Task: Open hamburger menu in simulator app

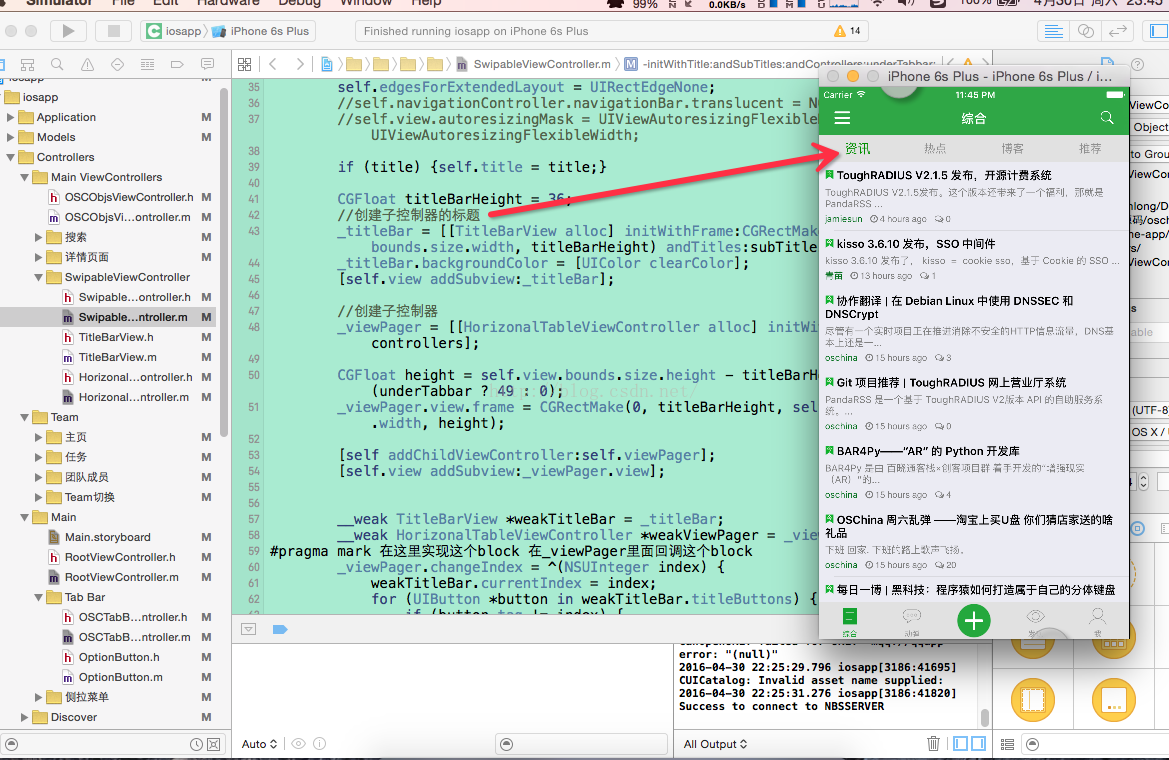Action: pos(842,118)
